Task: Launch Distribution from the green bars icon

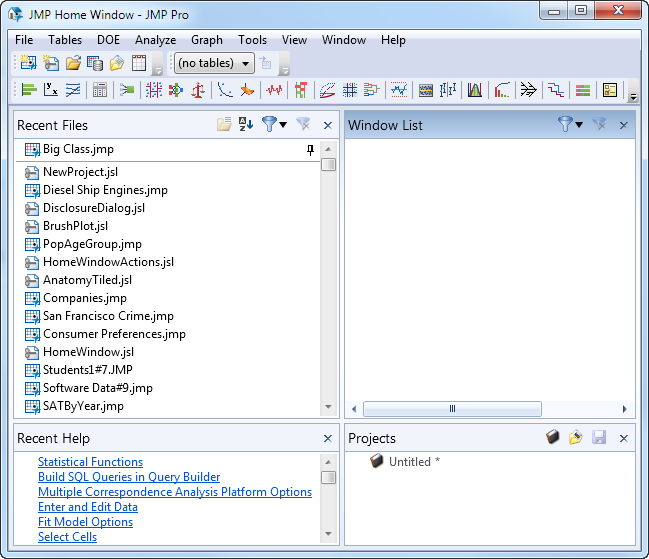Action: coord(29,89)
